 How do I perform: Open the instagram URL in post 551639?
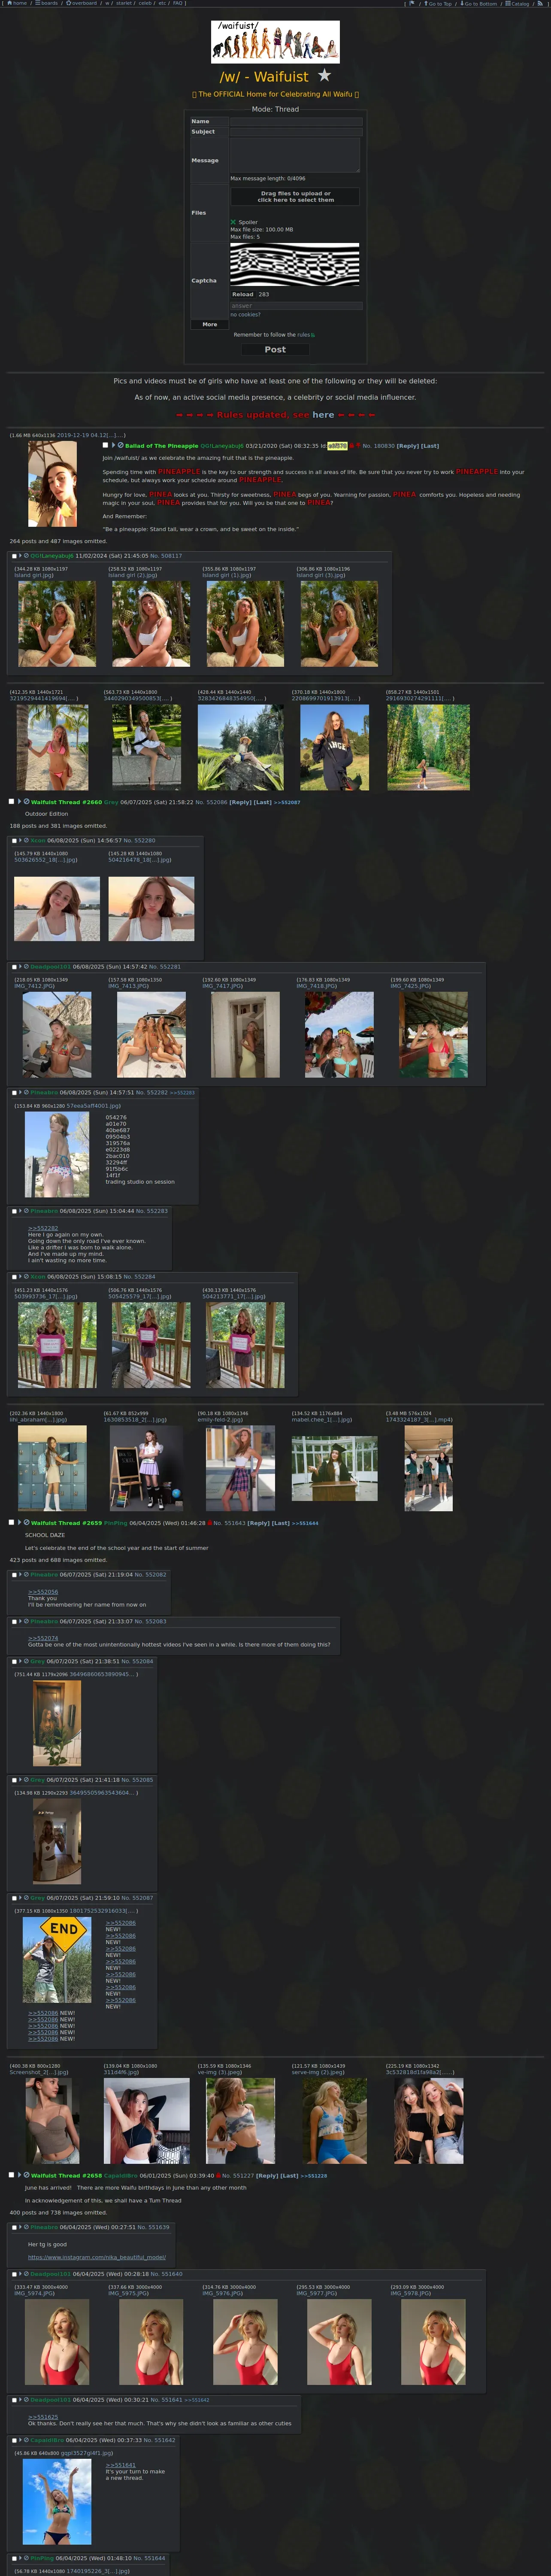[x=97, y=2257]
